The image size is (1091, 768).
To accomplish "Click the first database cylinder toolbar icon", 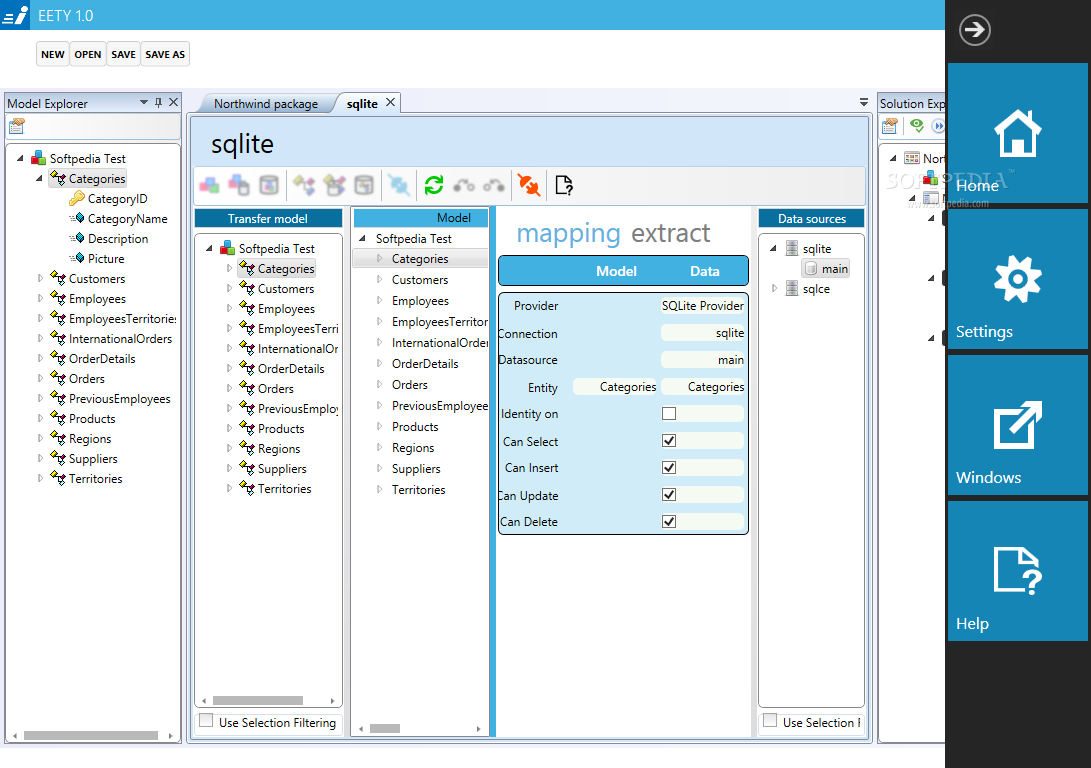I will [x=269, y=185].
